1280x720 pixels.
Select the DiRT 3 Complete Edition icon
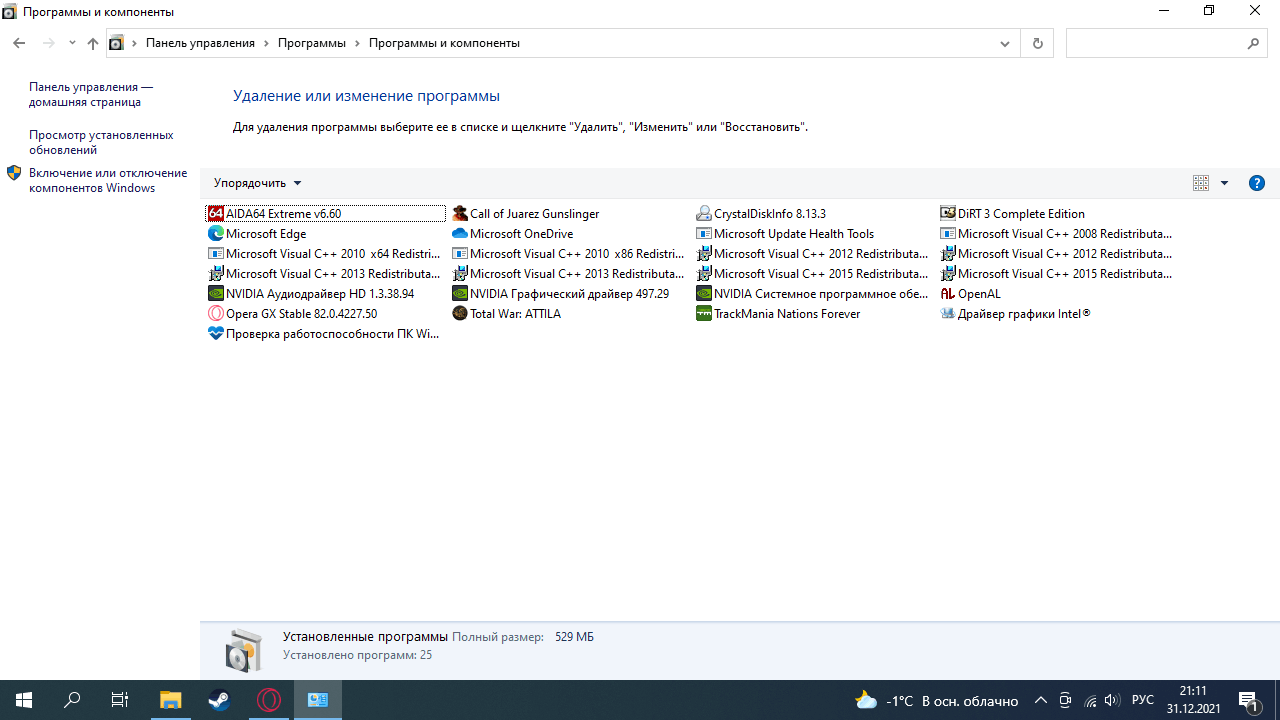pos(948,213)
